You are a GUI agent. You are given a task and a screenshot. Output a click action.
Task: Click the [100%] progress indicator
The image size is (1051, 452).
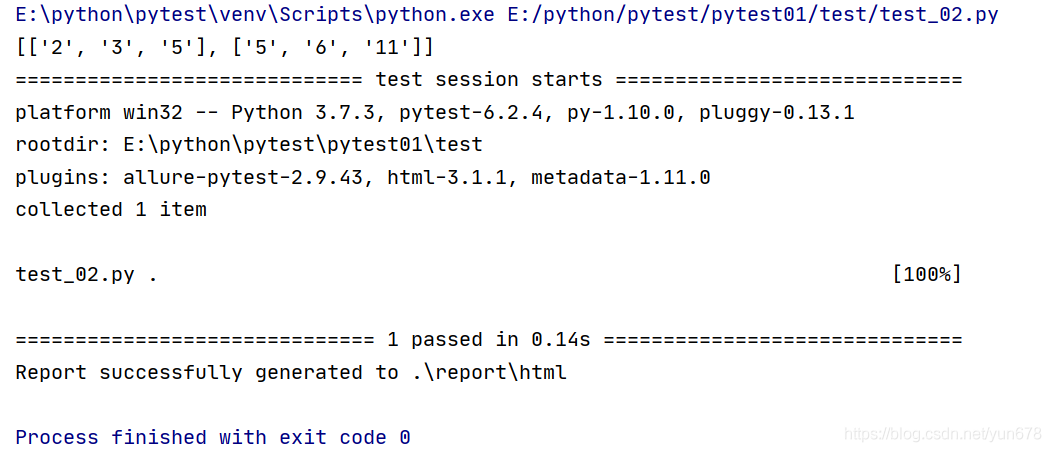tap(926, 275)
